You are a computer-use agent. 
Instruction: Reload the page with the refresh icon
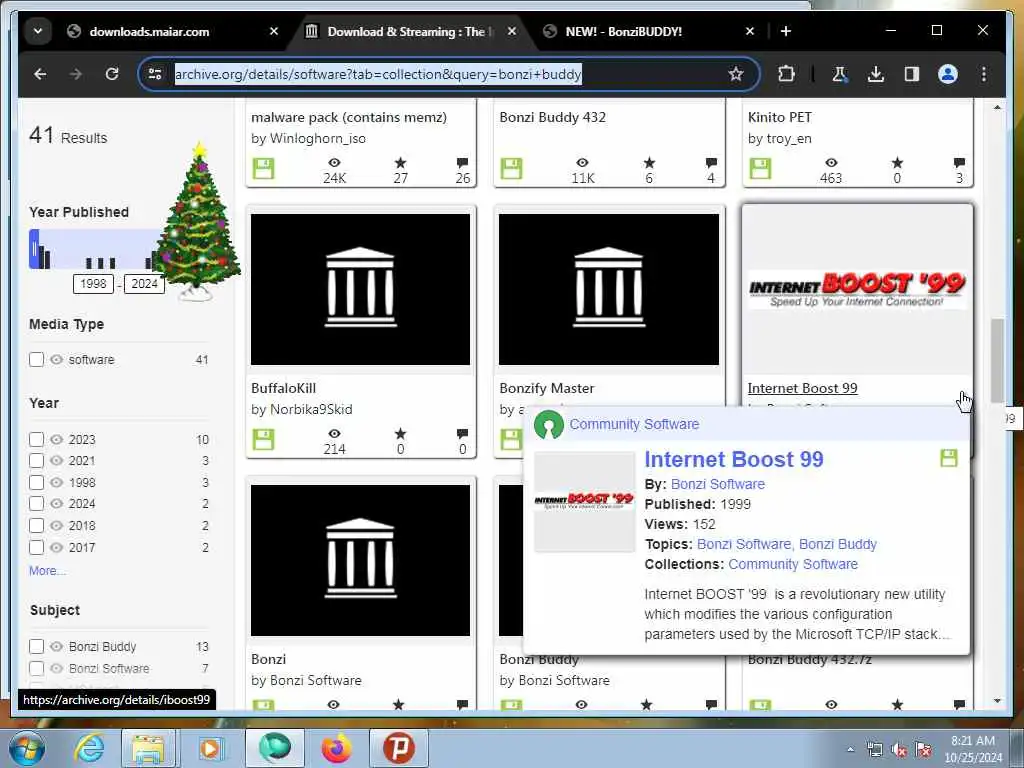[x=112, y=74]
